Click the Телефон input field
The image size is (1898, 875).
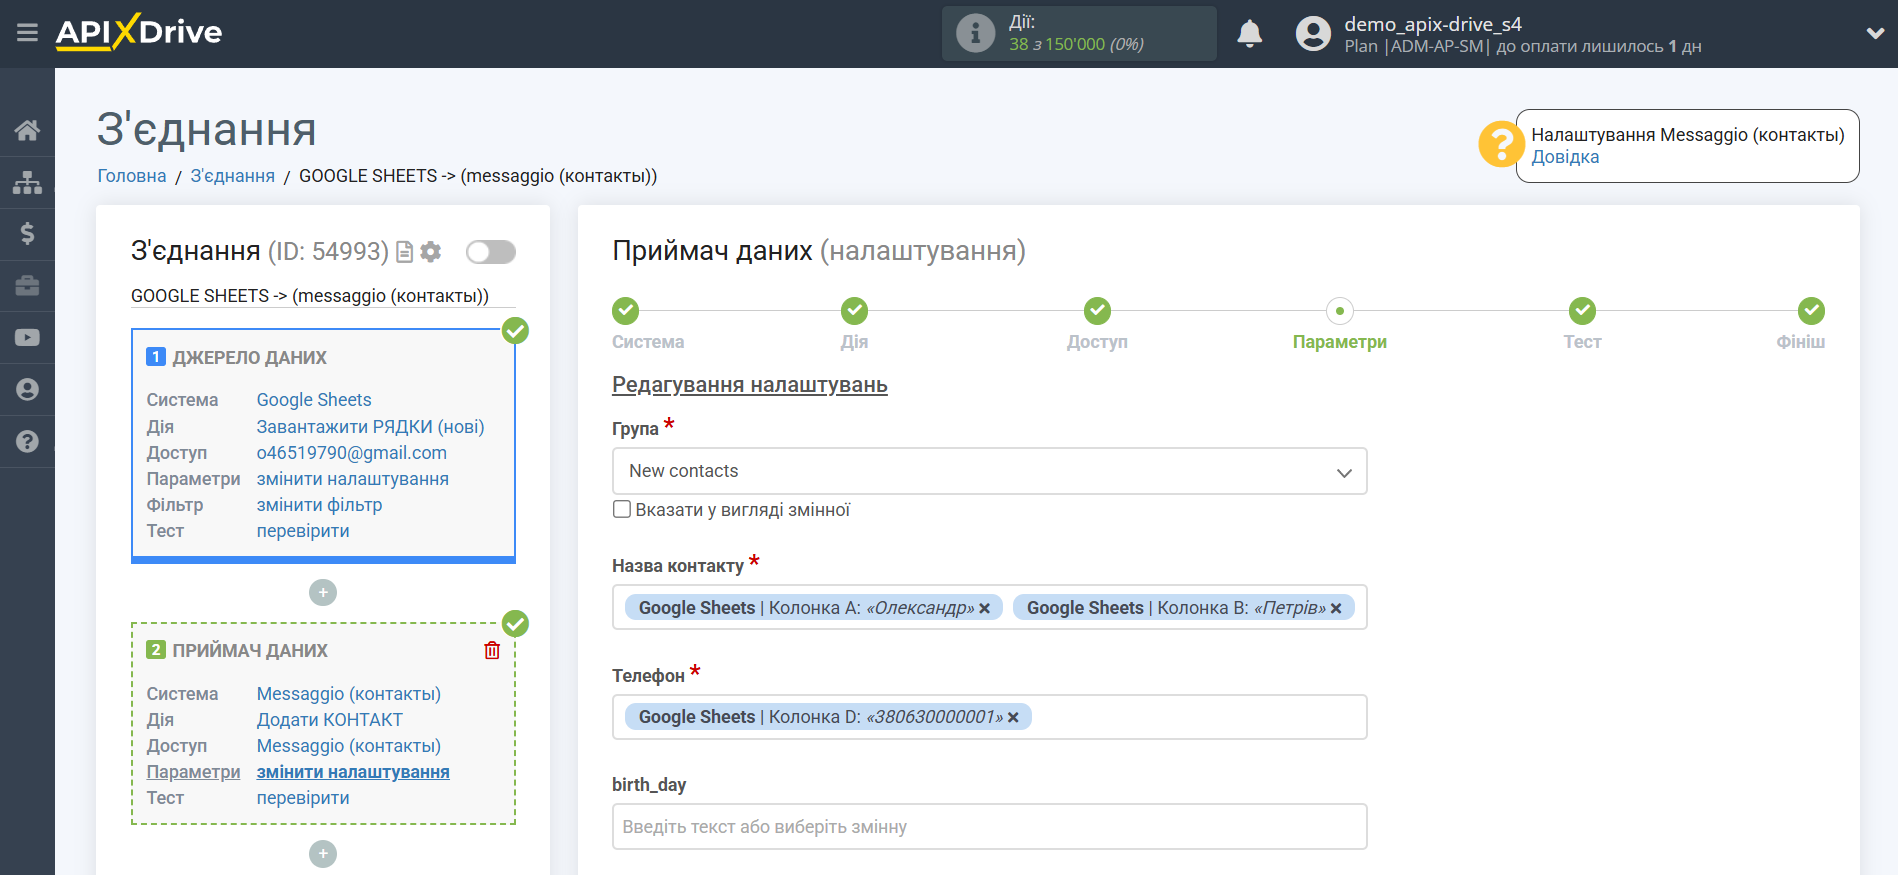click(989, 717)
